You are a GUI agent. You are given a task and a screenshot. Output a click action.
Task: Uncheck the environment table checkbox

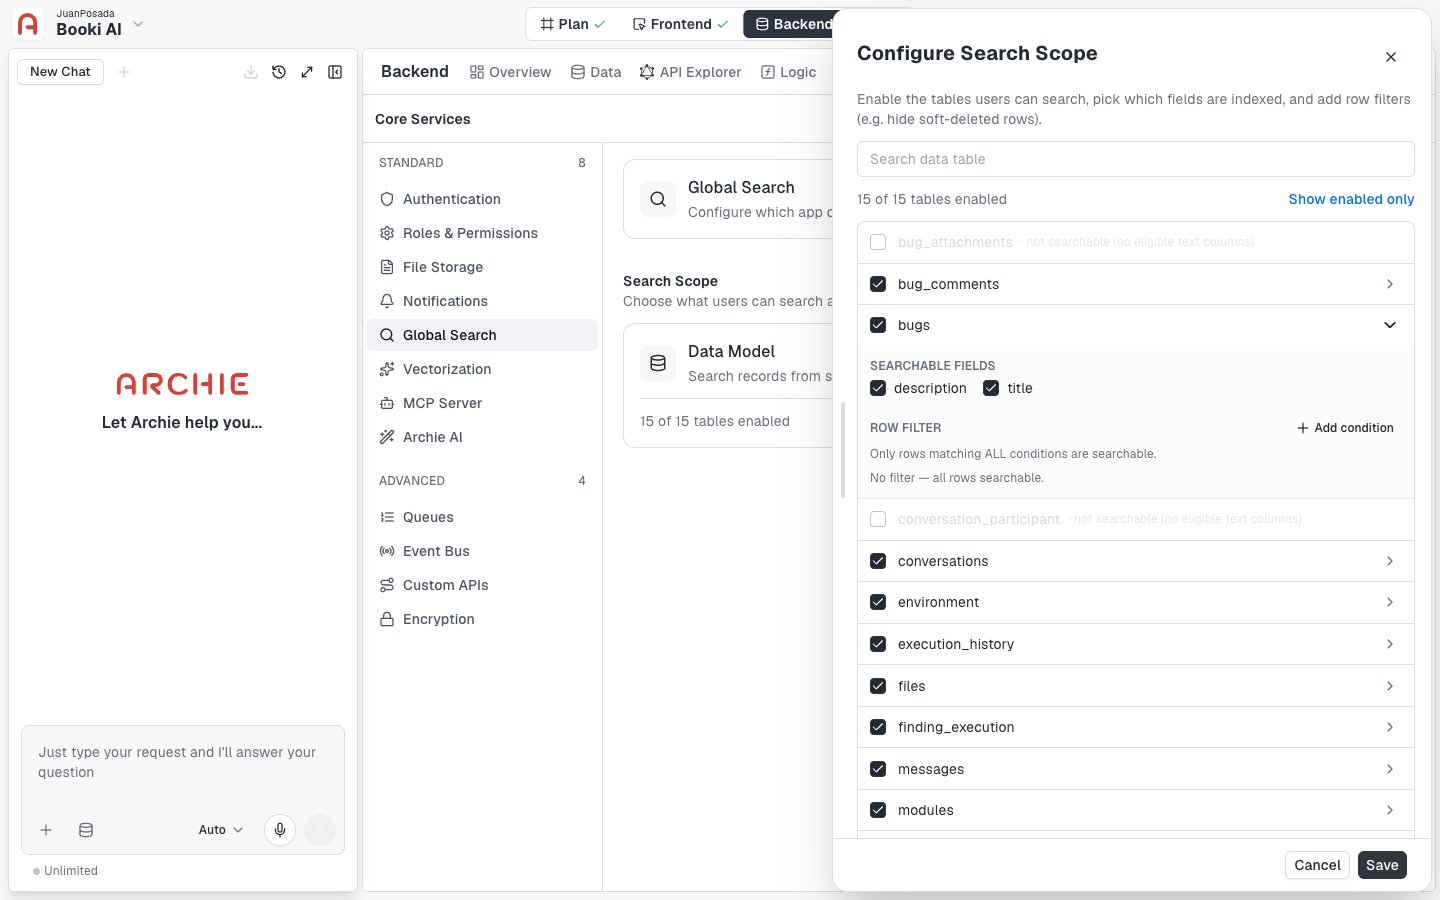[x=878, y=602]
